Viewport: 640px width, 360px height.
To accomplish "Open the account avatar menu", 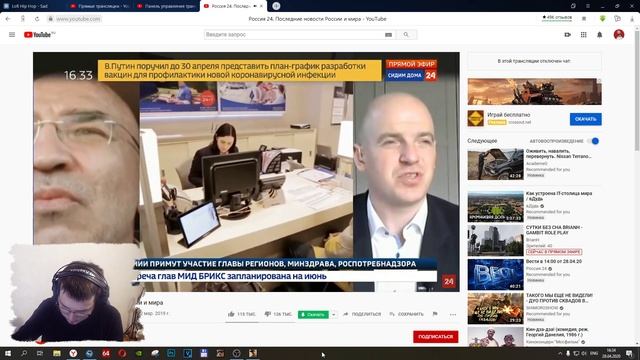I will (x=619, y=35).
